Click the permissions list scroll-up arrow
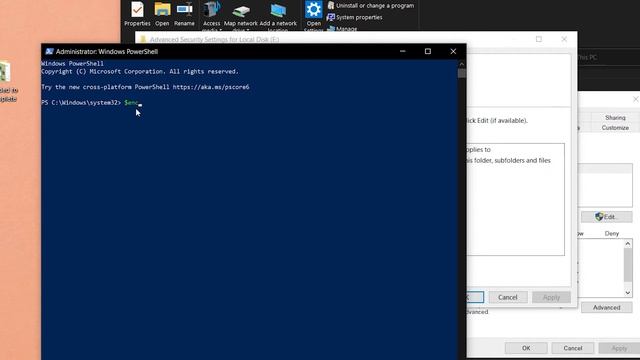 [628, 244]
